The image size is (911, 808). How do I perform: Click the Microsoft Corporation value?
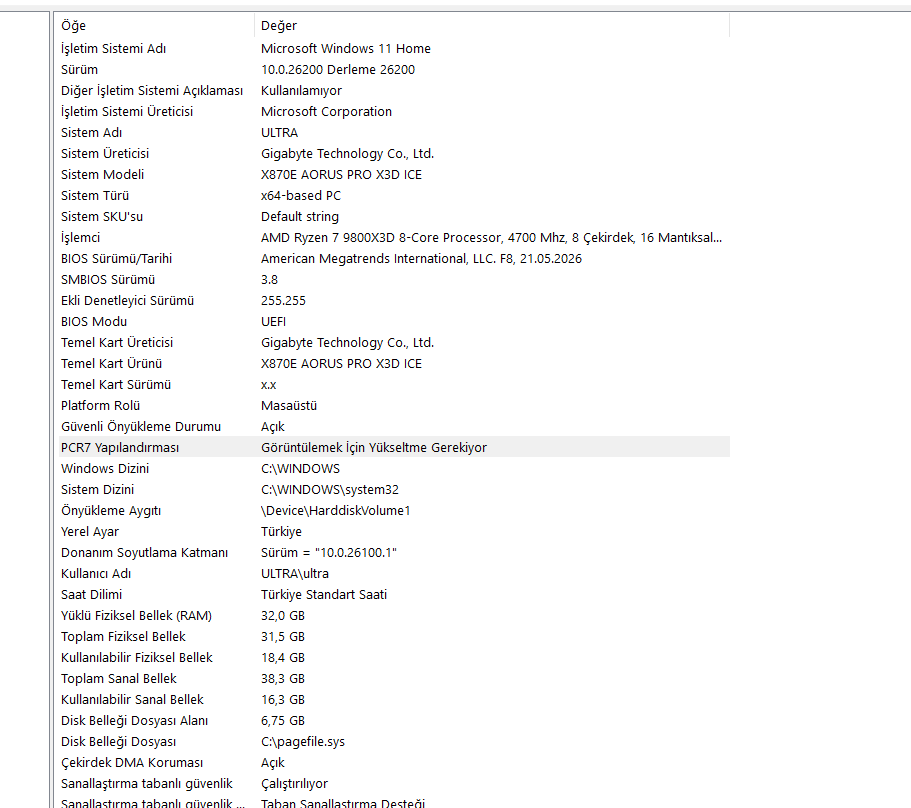click(326, 112)
